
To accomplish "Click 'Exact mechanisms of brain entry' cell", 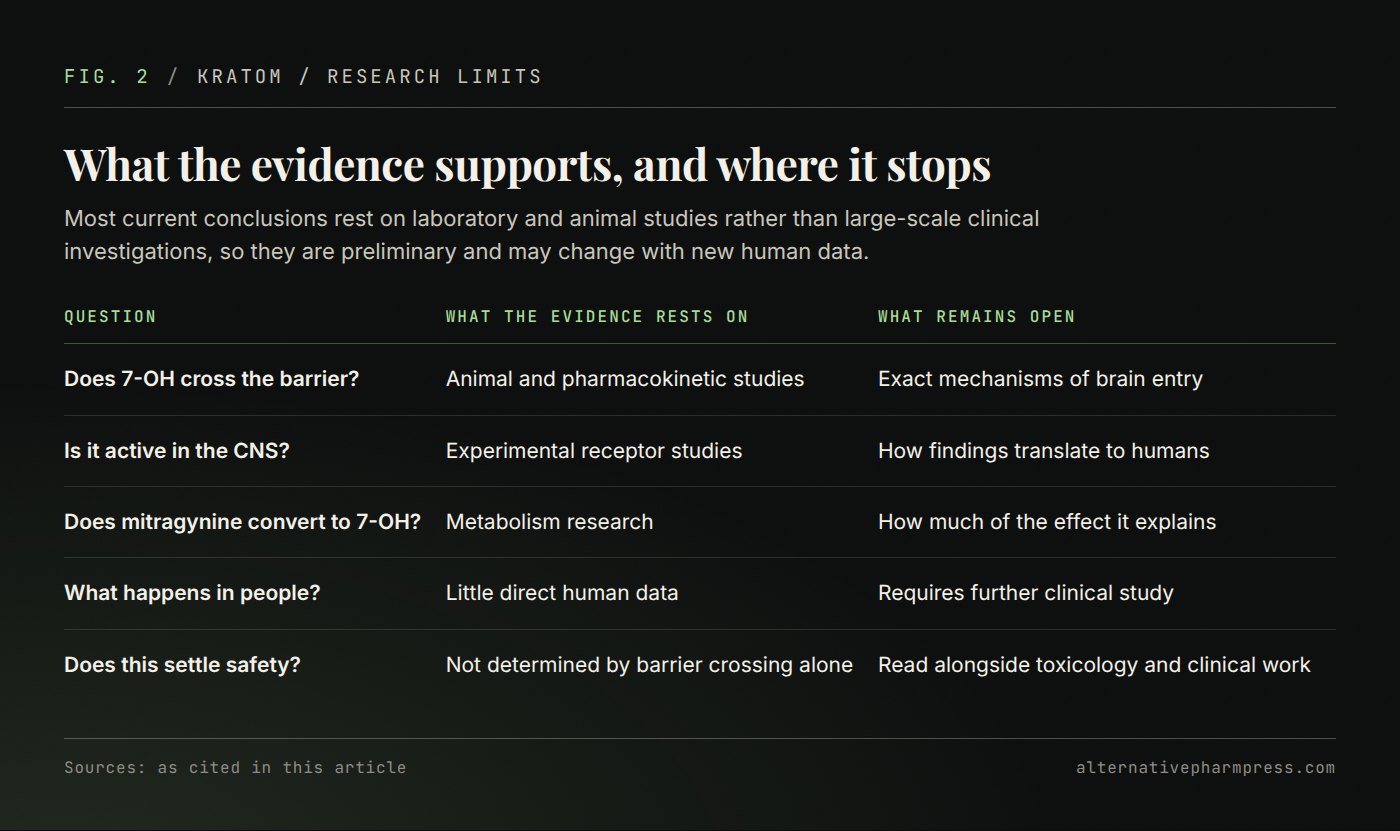I will tap(1040, 379).
